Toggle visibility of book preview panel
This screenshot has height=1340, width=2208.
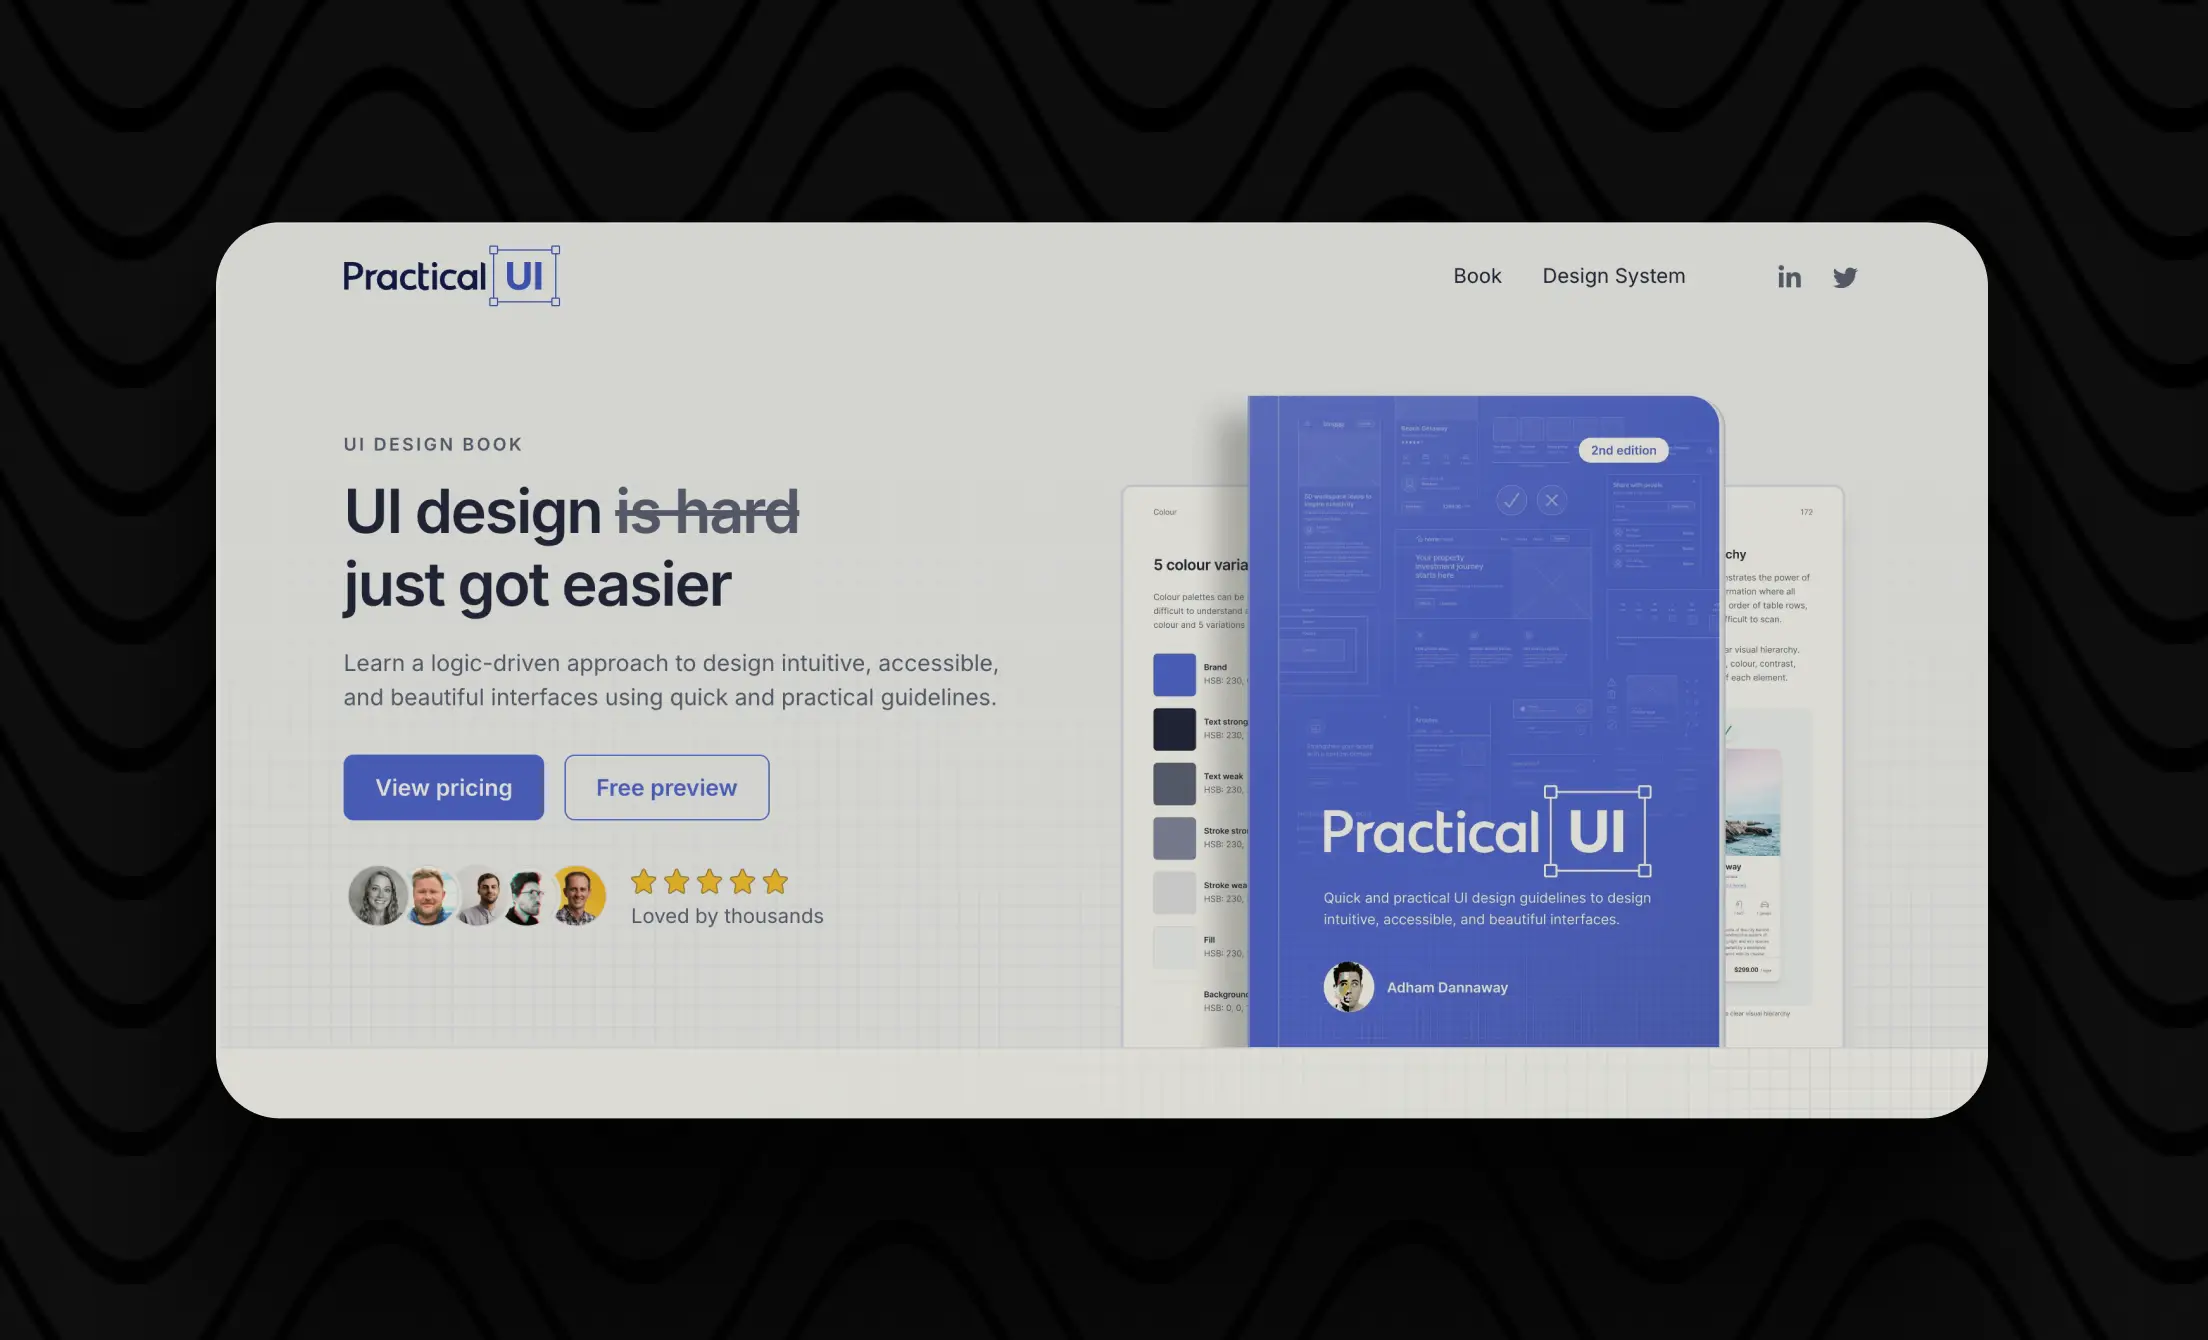pyautogui.click(x=666, y=787)
